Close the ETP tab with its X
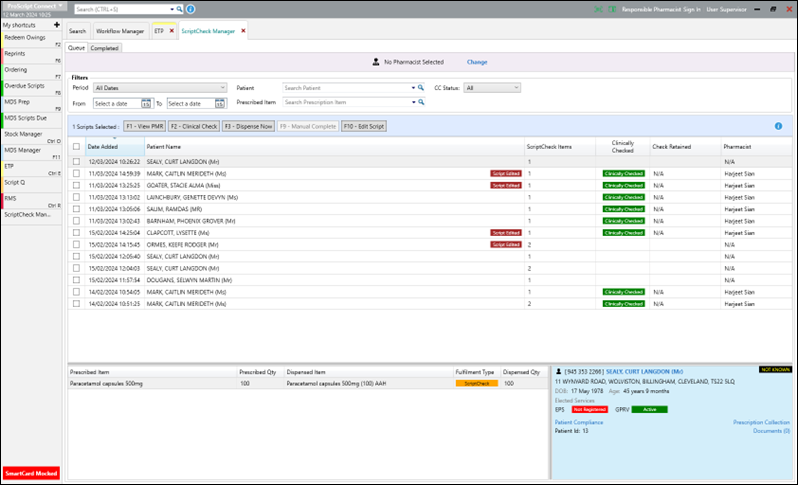Viewport: 798px width, 485px height. click(172, 31)
